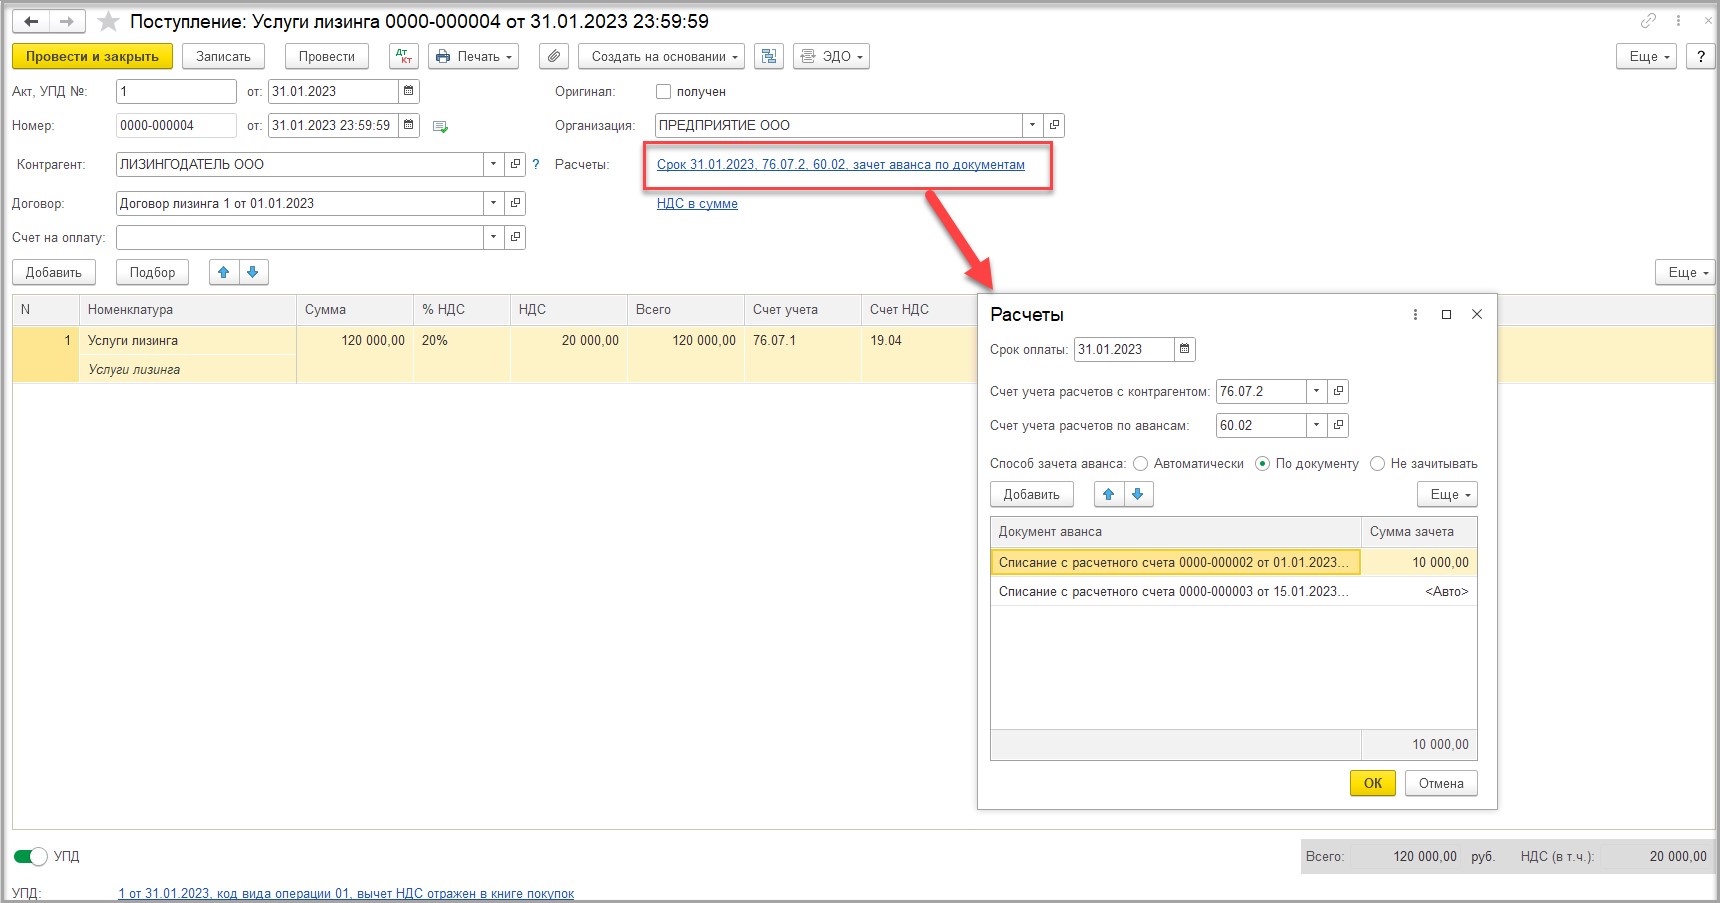The width and height of the screenshot is (1720, 903).
Task: Select the Услуги лизинга nomenclature cell
Action: pyautogui.click(x=187, y=340)
